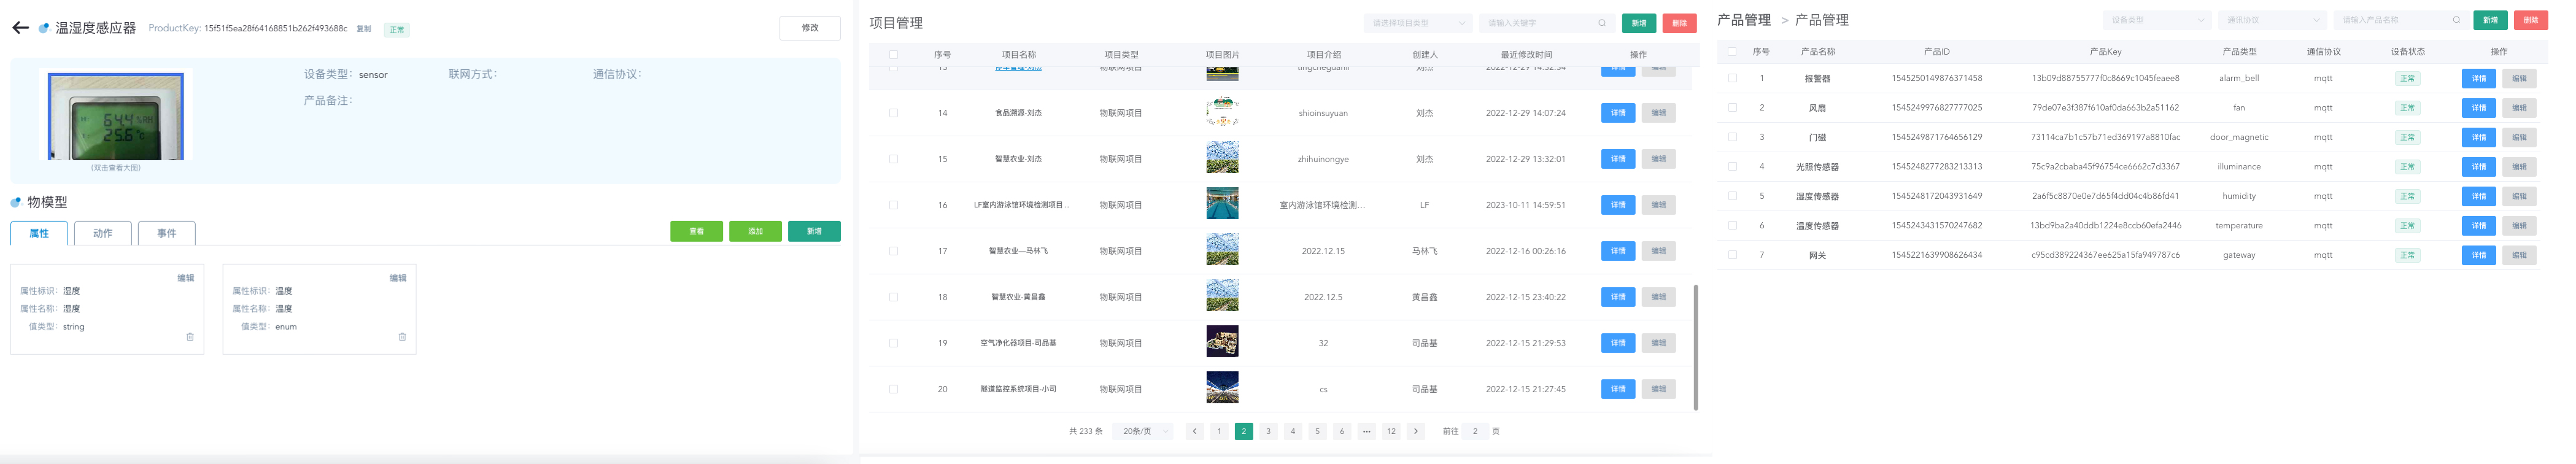Click the 正常 status tag beside ProductKey
The image size is (2576, 464).
coord(397,30)
